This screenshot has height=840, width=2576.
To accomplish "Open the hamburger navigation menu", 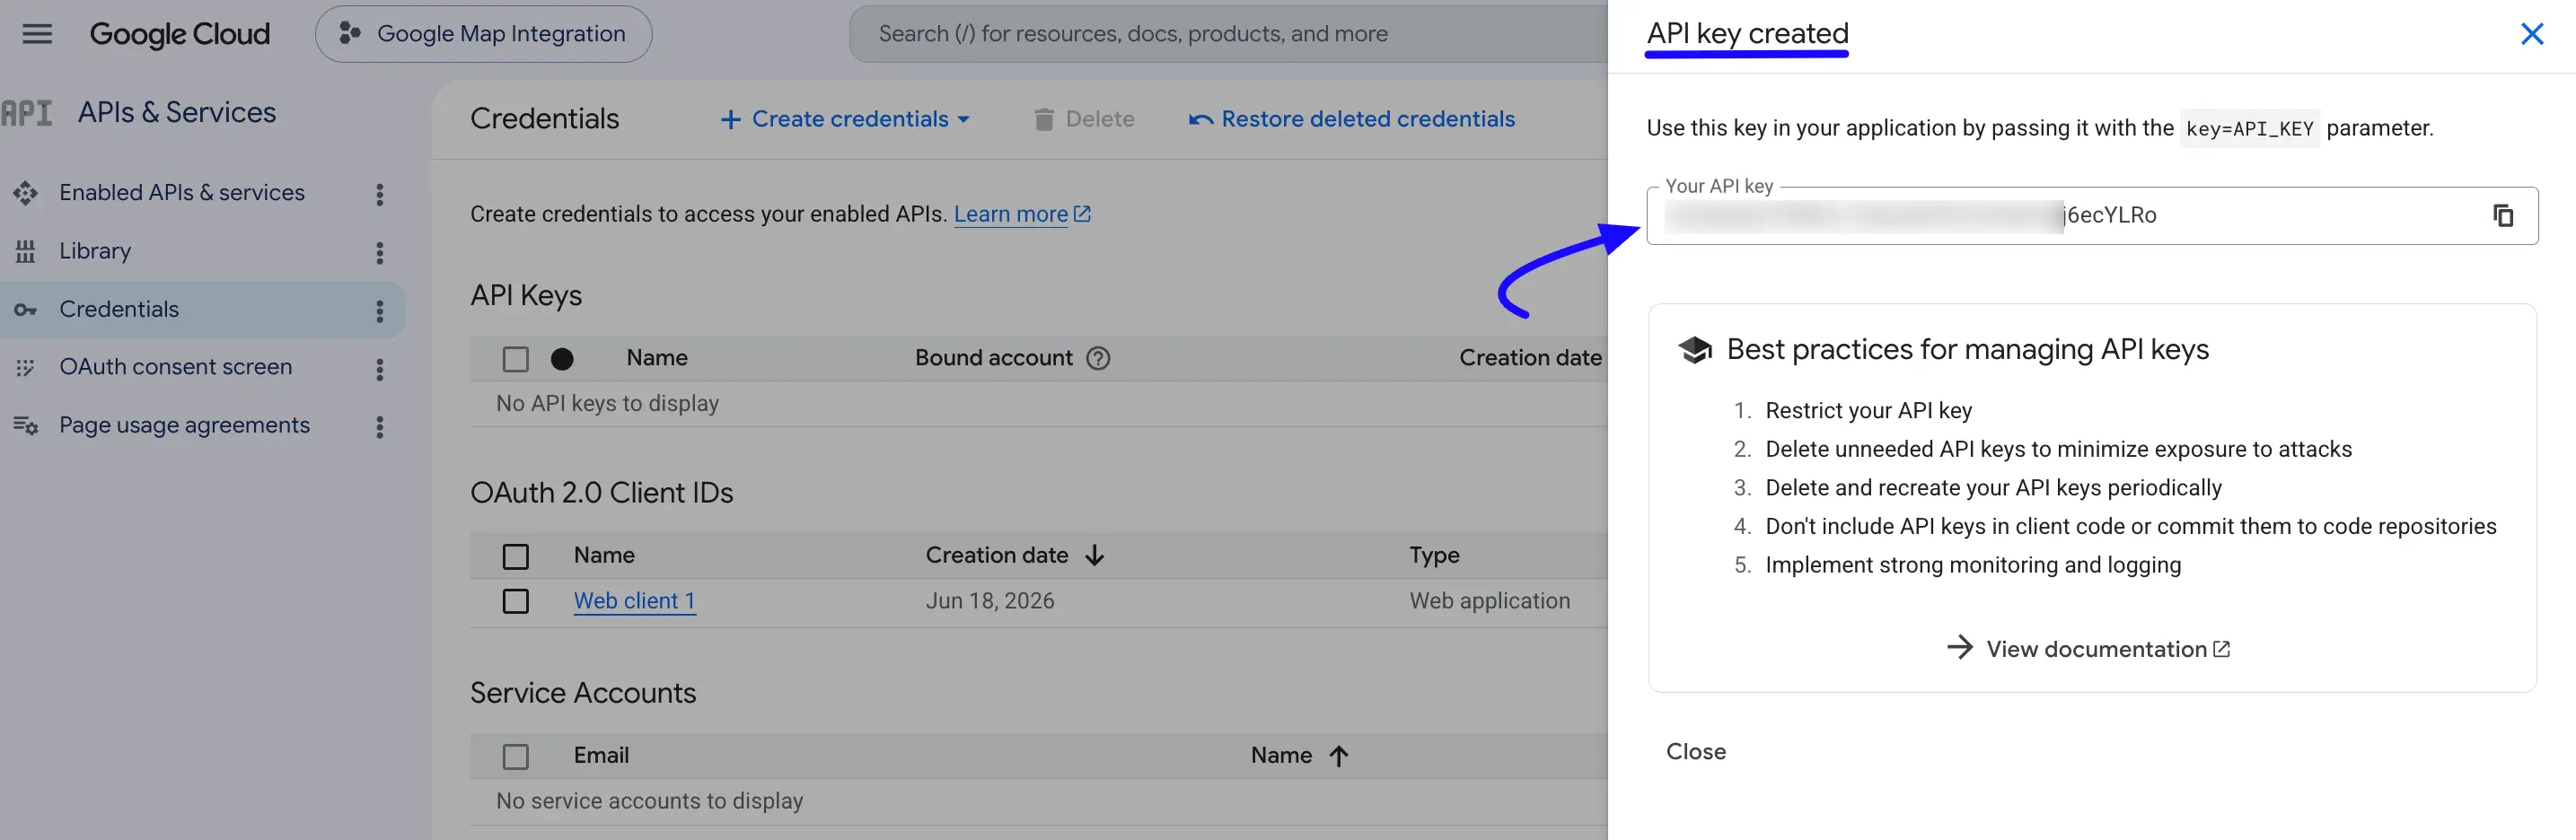I will pyautogui.click(x=37, y=34).
